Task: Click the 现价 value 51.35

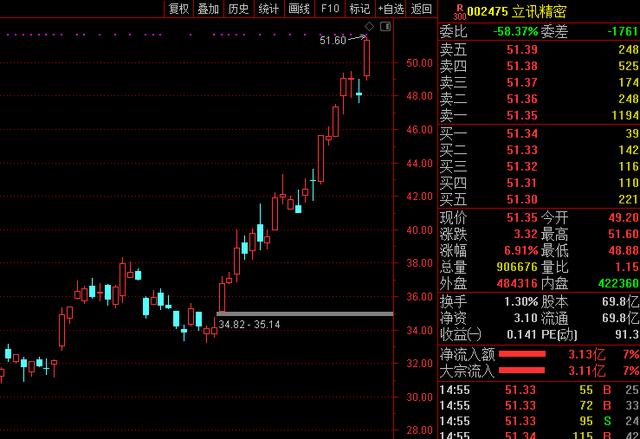Action: point(522,217)
